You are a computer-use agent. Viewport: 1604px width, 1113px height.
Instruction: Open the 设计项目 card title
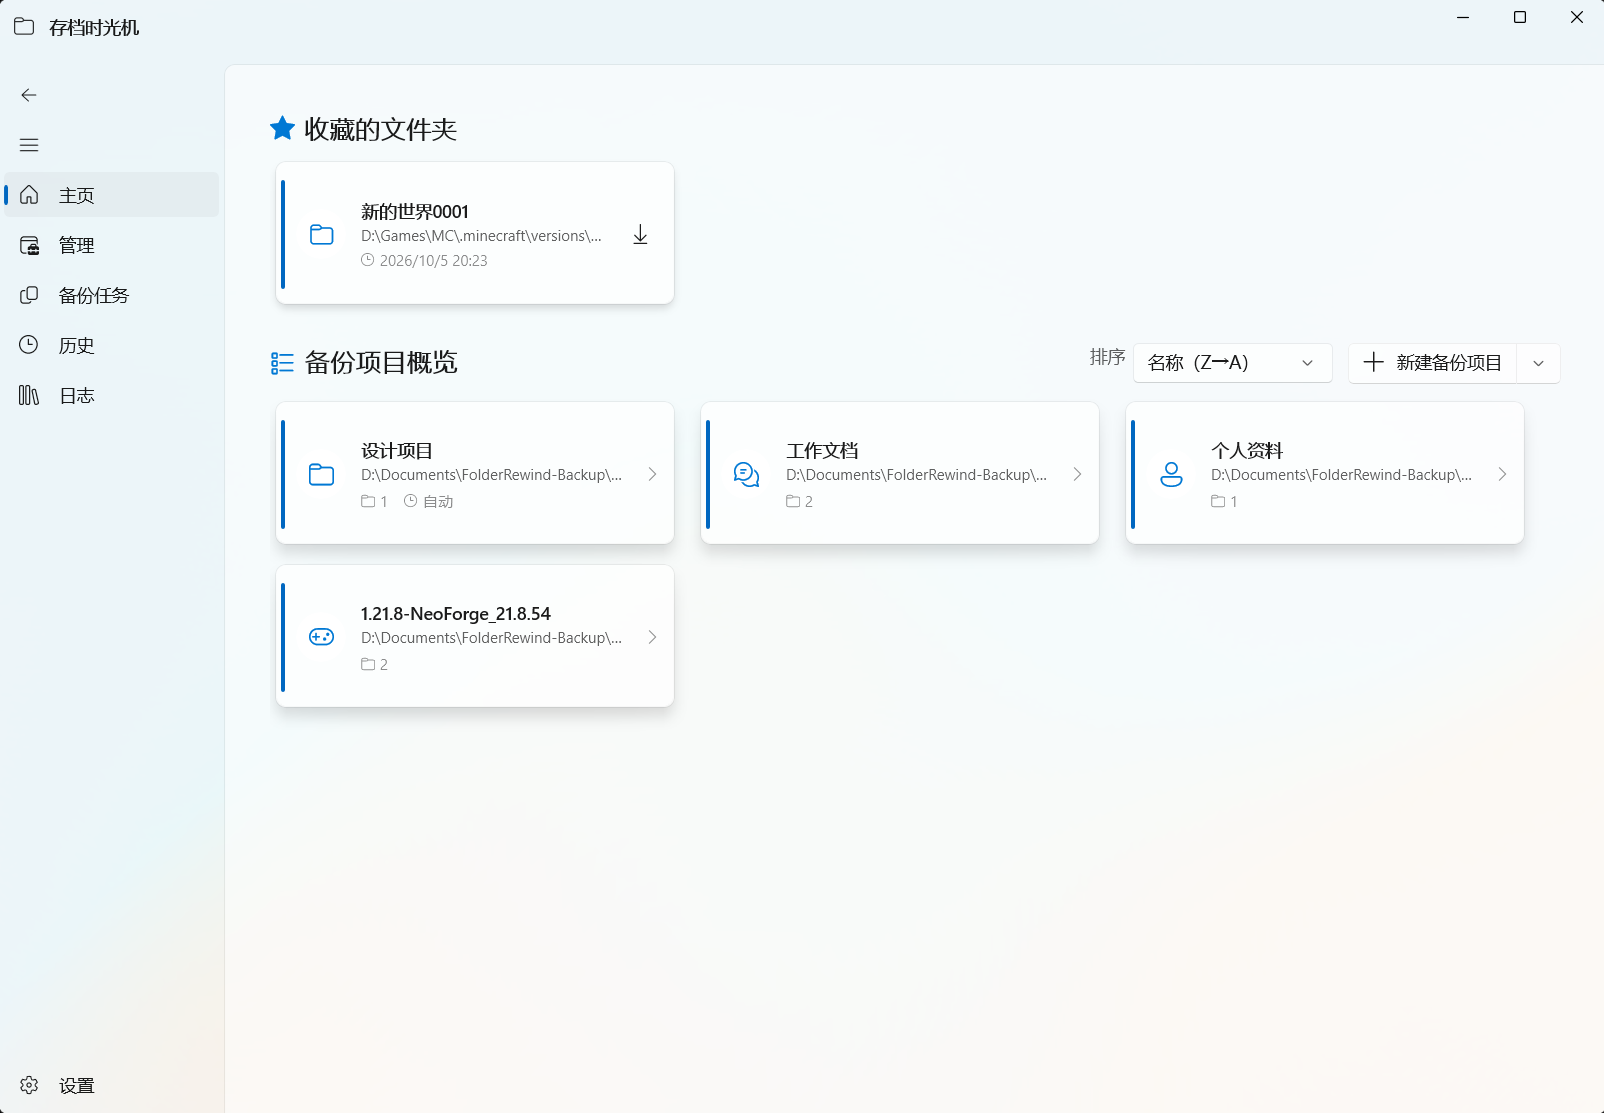click(x=397, y=451)
